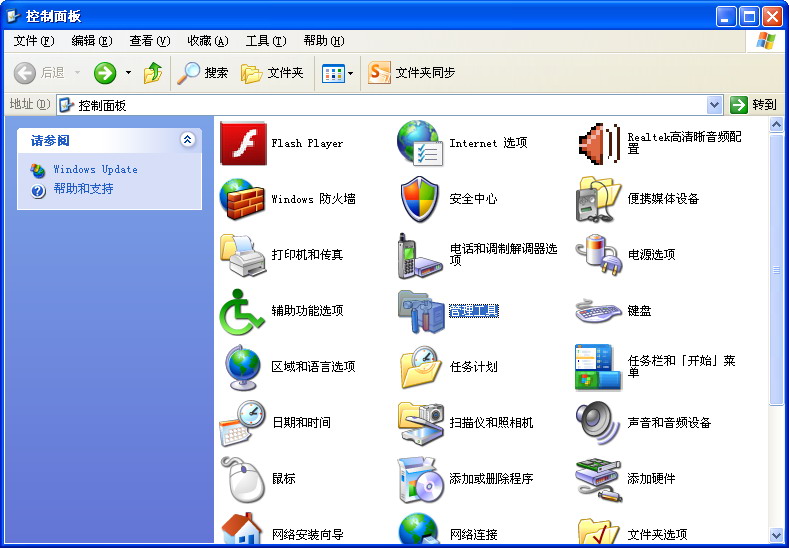Open the 鼠标 mouse icon
The width and height of the screenshot is (789, 548).
tap(243, 480)
